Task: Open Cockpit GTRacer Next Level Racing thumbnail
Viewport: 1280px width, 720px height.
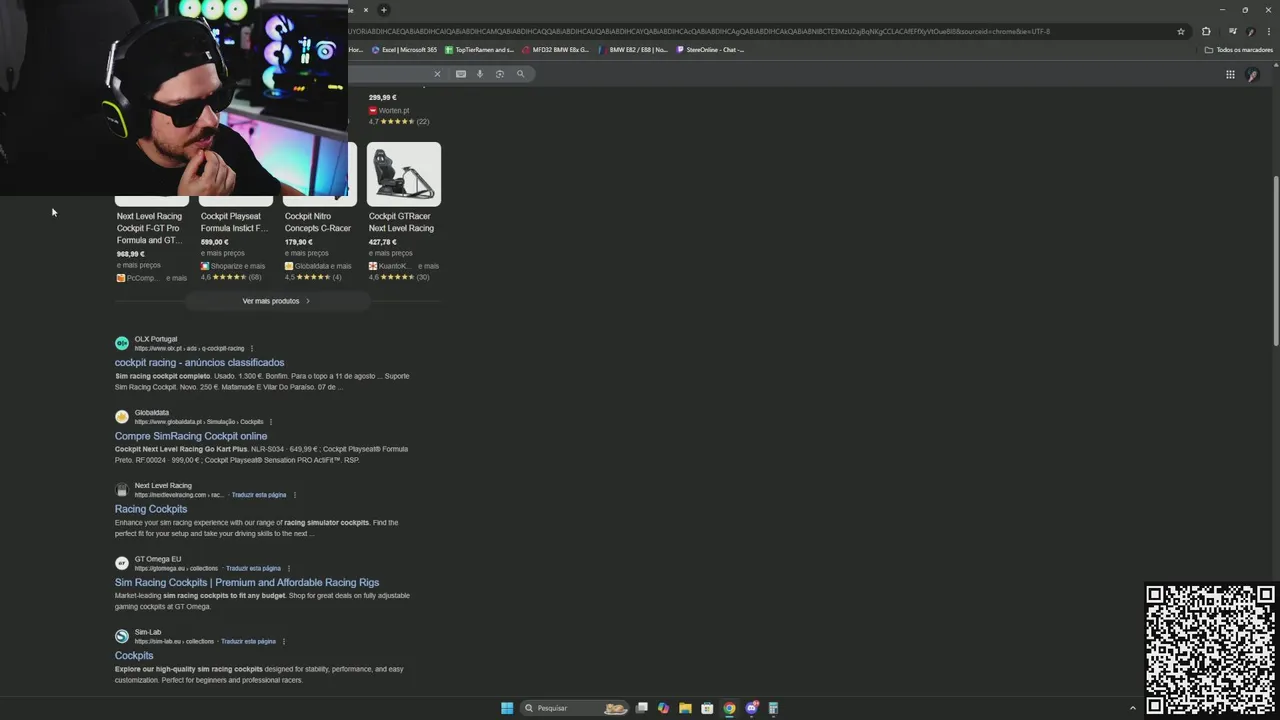Action: (404, 174)
